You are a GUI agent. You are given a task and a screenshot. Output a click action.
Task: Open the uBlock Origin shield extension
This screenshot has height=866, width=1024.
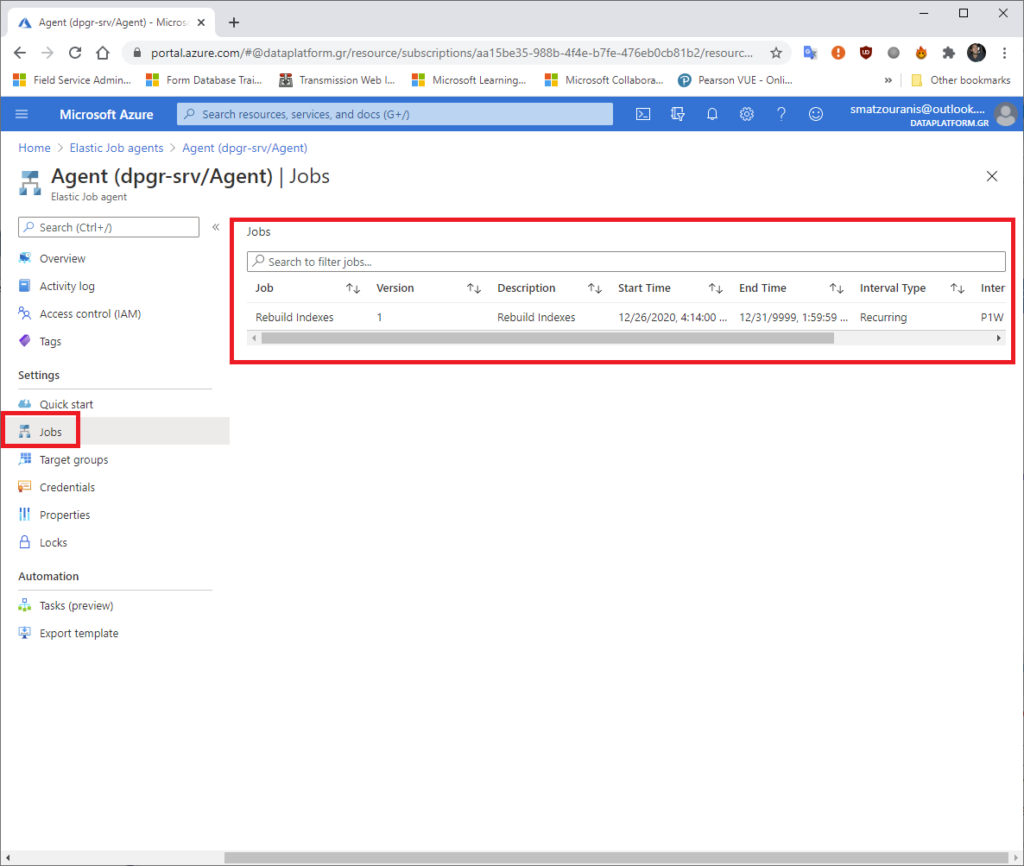[x=866, y=53]
